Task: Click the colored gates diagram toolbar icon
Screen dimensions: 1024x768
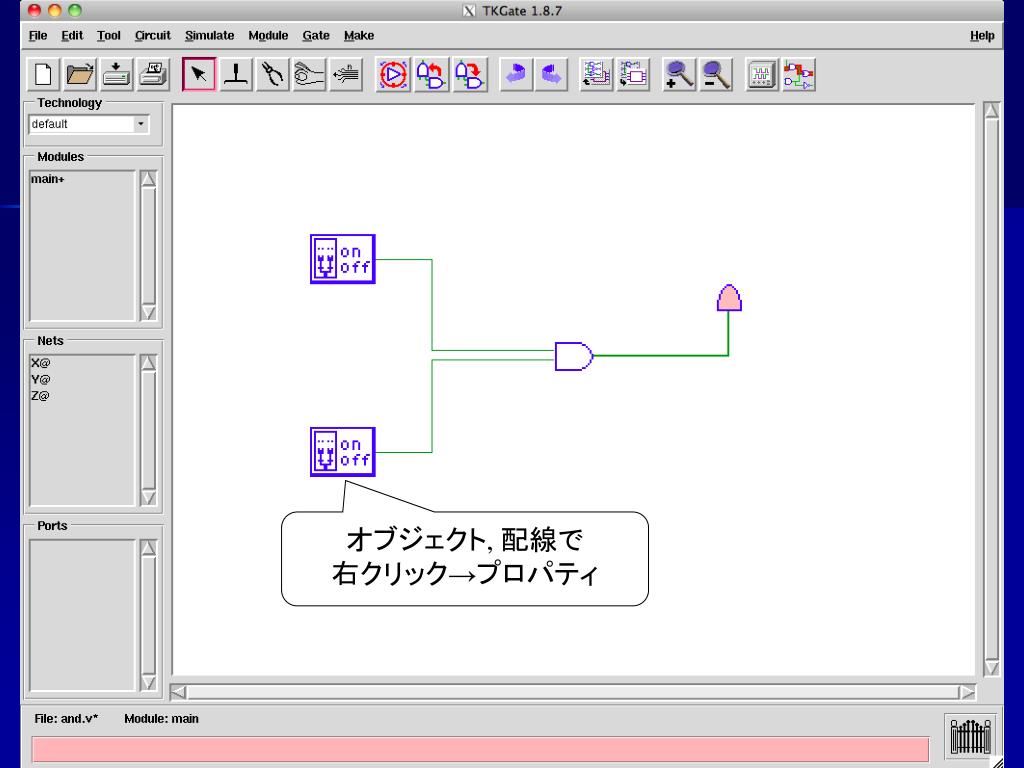Action: pos(799,74)
